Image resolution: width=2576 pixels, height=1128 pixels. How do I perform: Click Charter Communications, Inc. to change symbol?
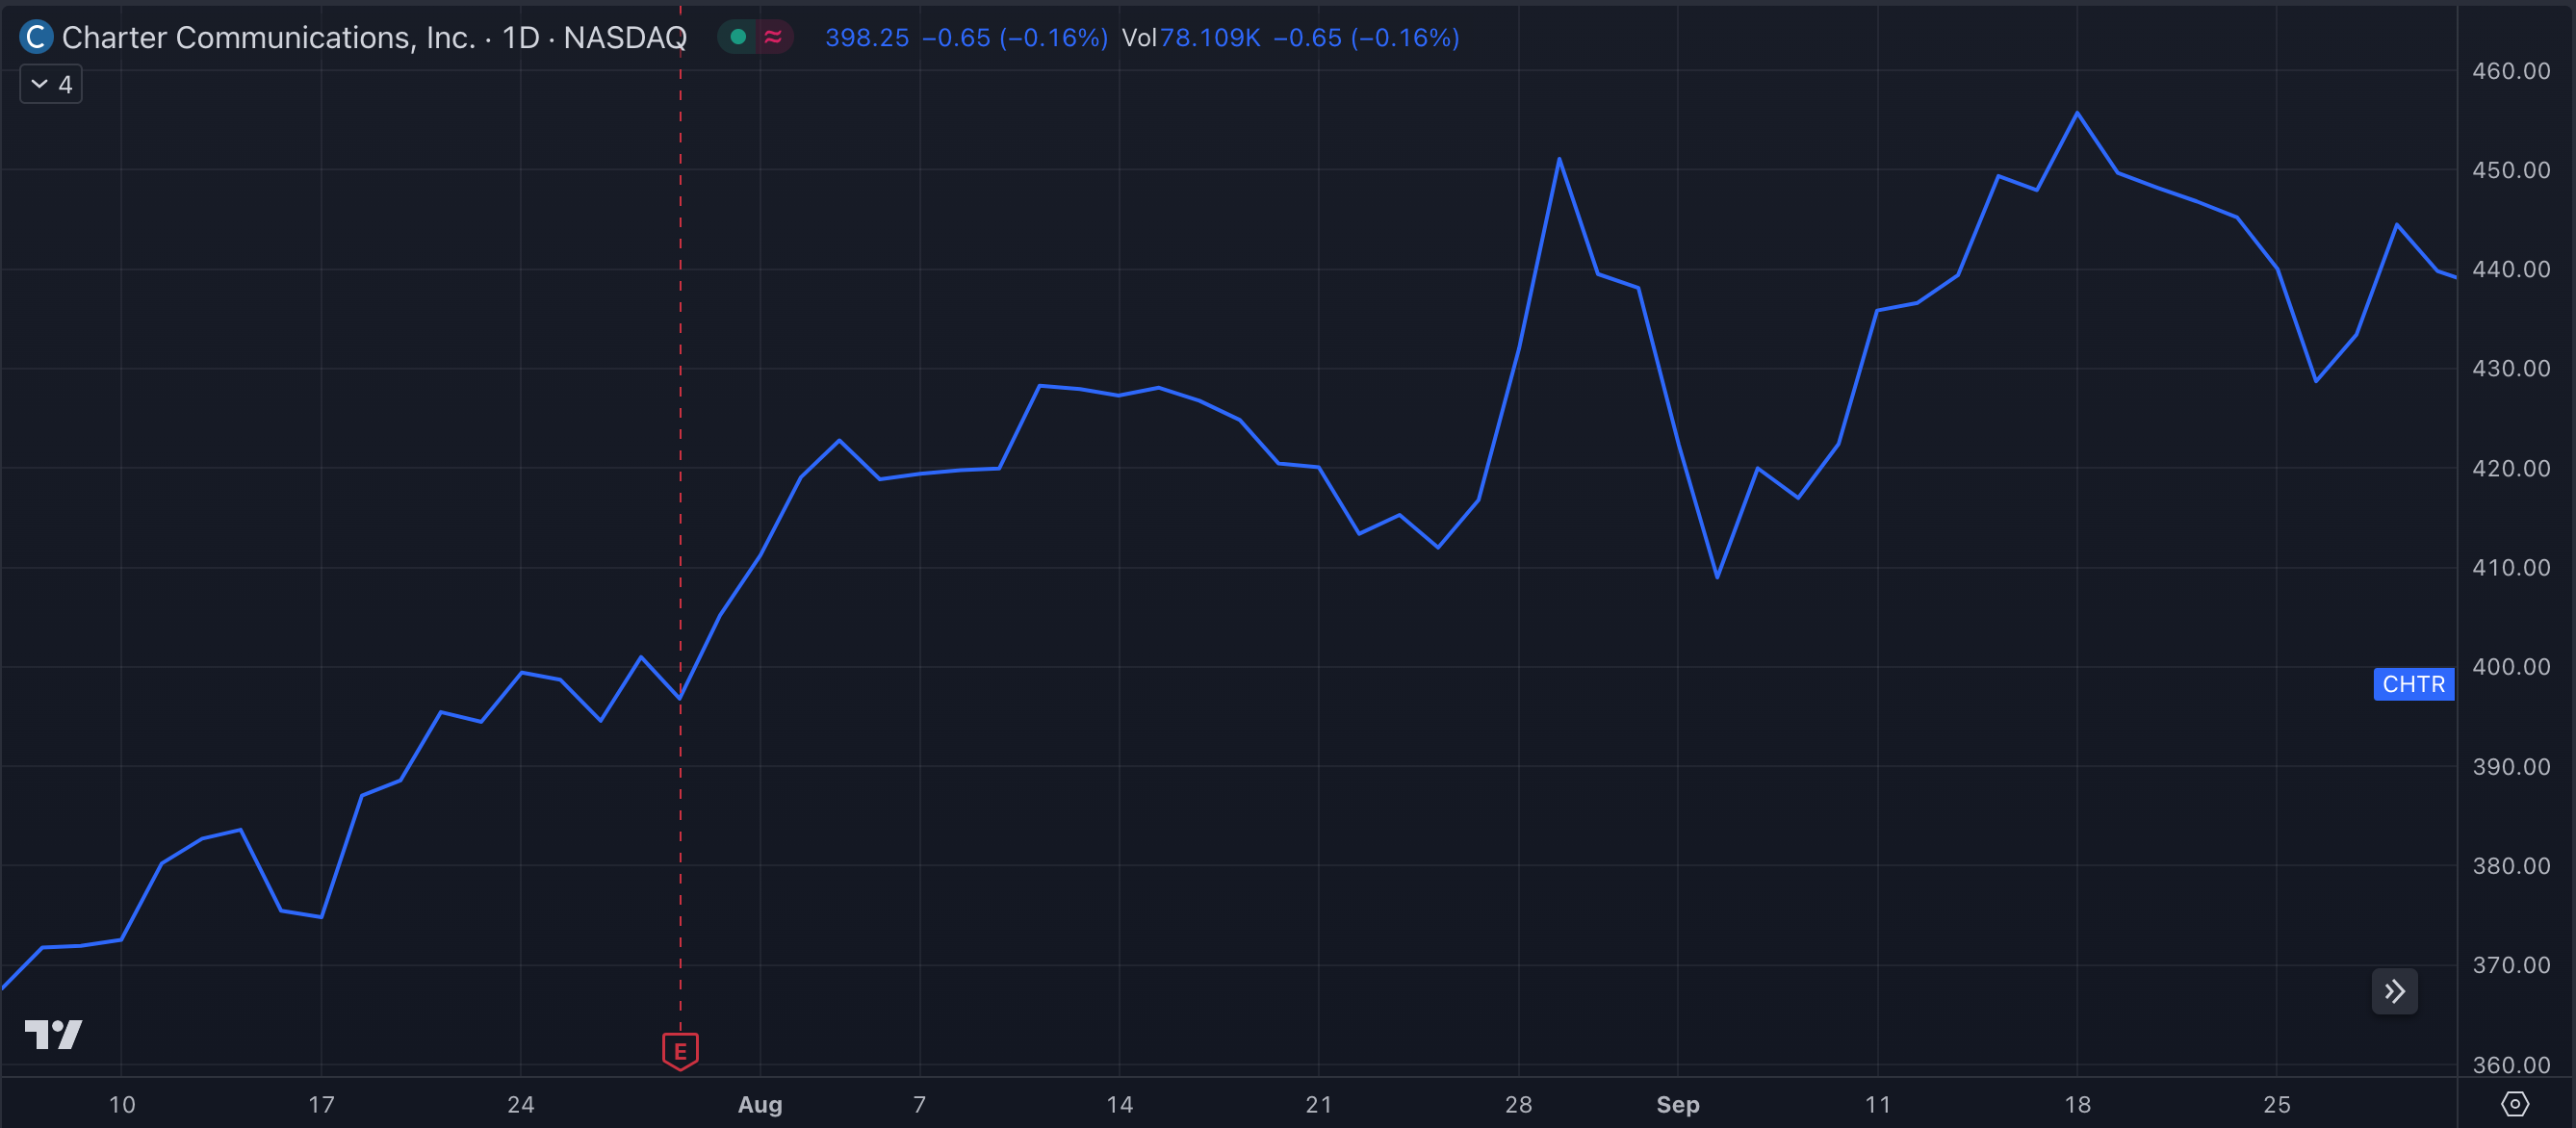click(x=268, y=37)
